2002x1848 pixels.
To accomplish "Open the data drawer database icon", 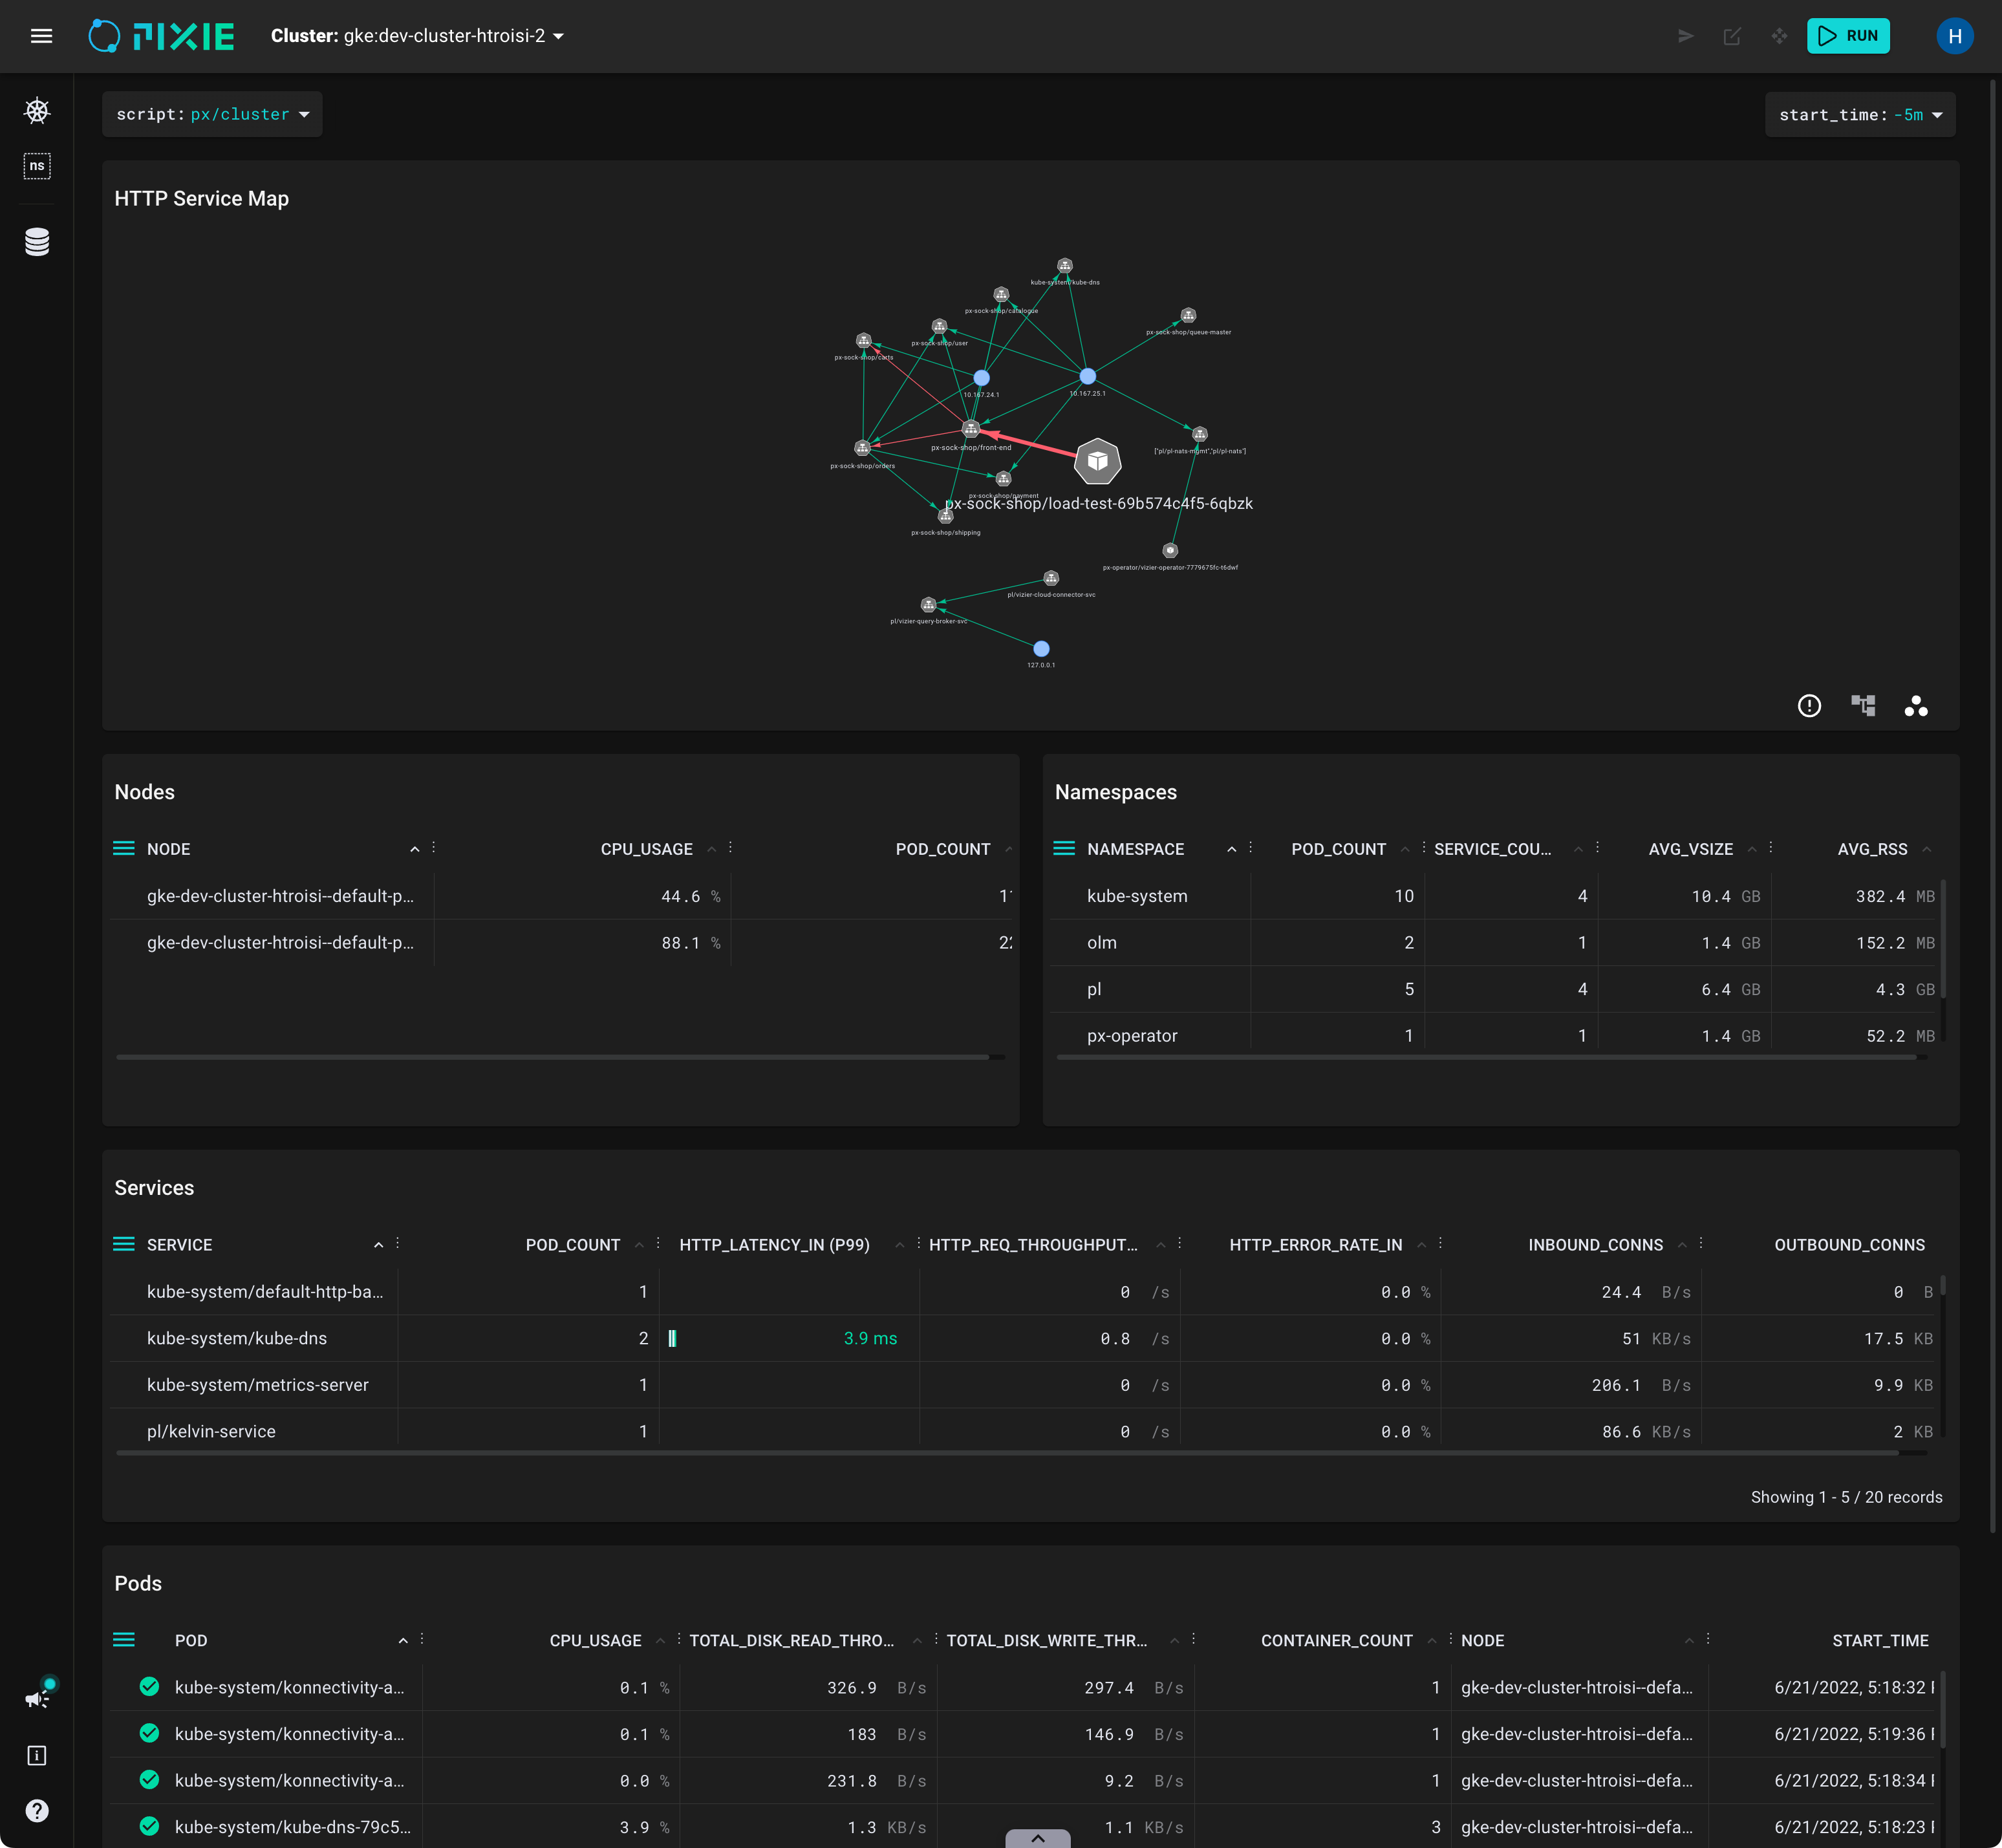I will 37,242.
